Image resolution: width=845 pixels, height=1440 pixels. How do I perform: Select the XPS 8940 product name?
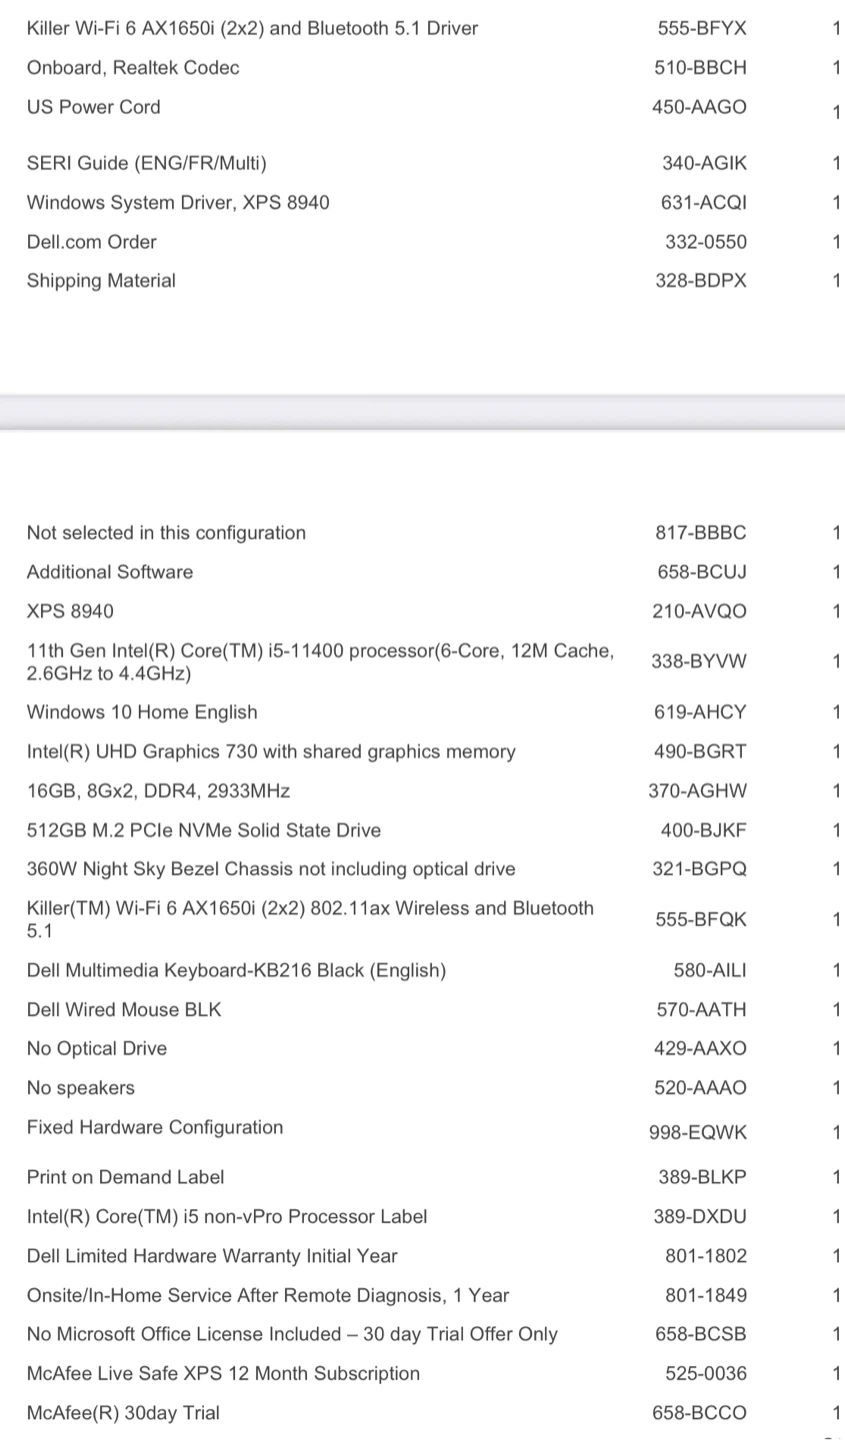tap(70, 611)
